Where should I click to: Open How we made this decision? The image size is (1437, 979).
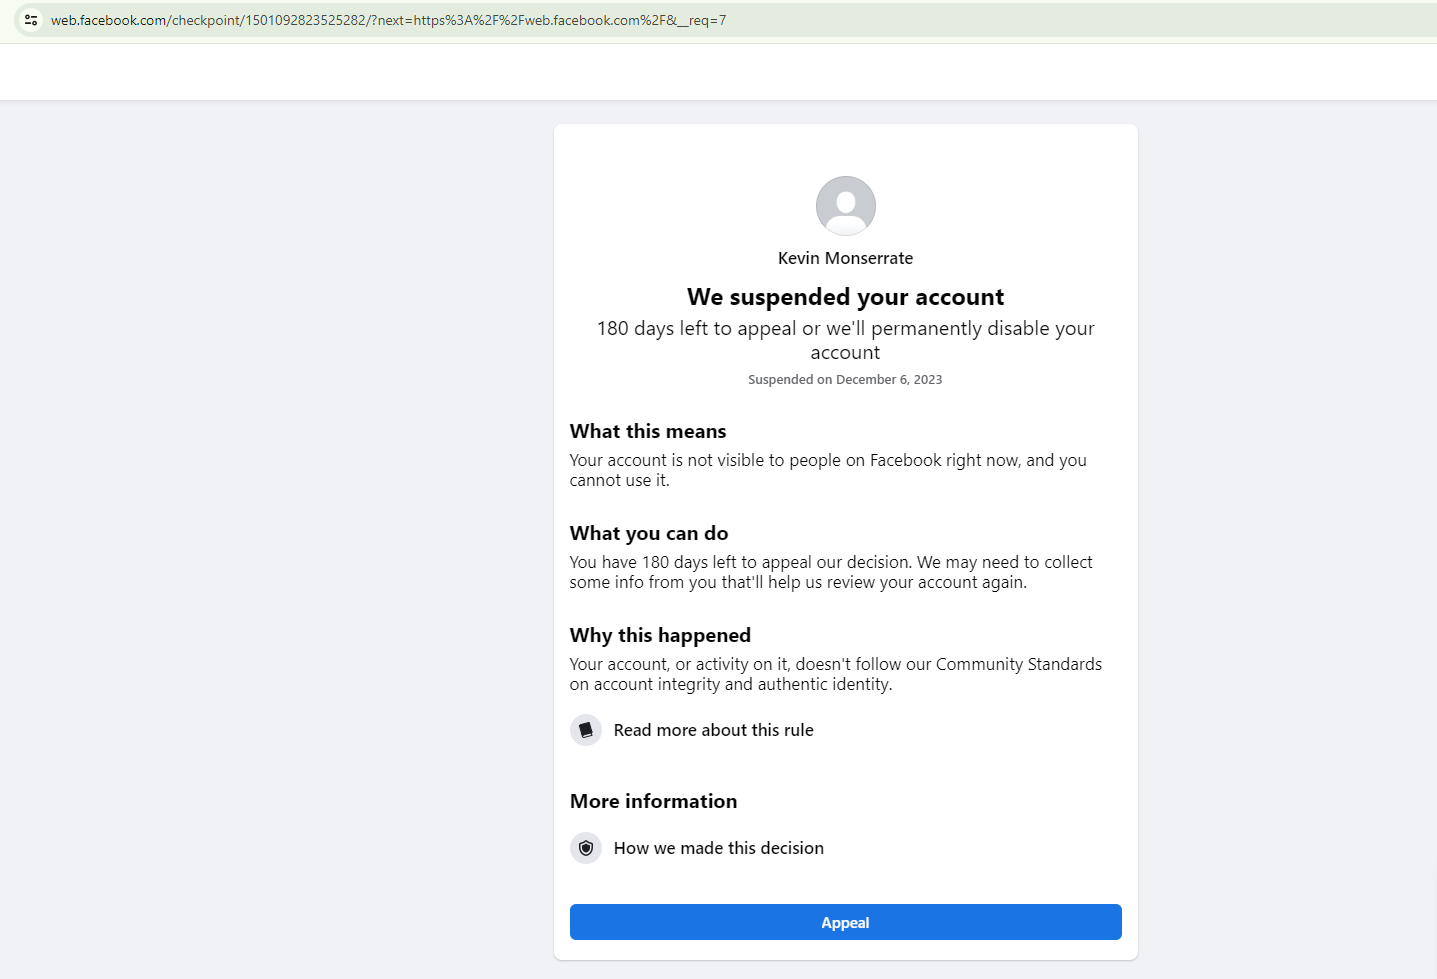click(x=718, y=848)
